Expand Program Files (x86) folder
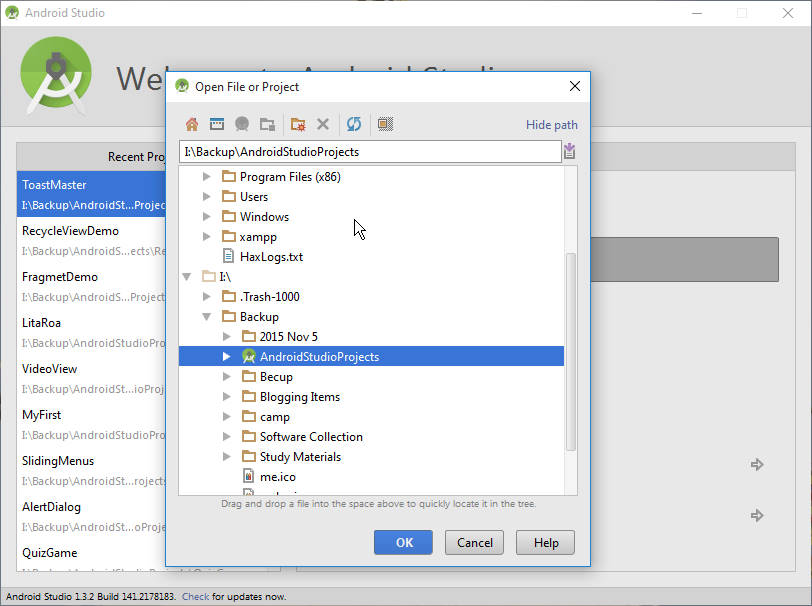 click(x=207, y=177)
